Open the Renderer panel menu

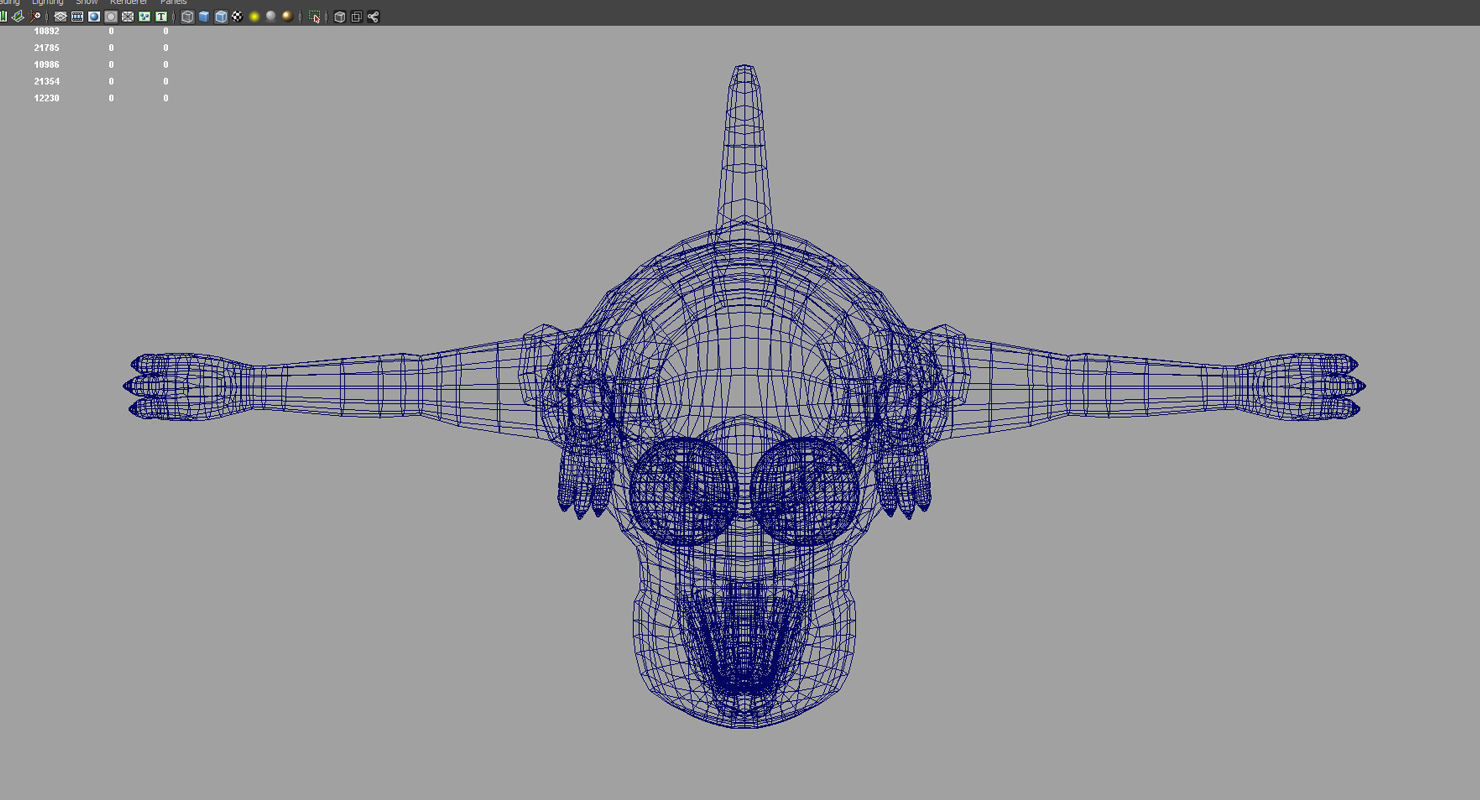tap(129, 3)
